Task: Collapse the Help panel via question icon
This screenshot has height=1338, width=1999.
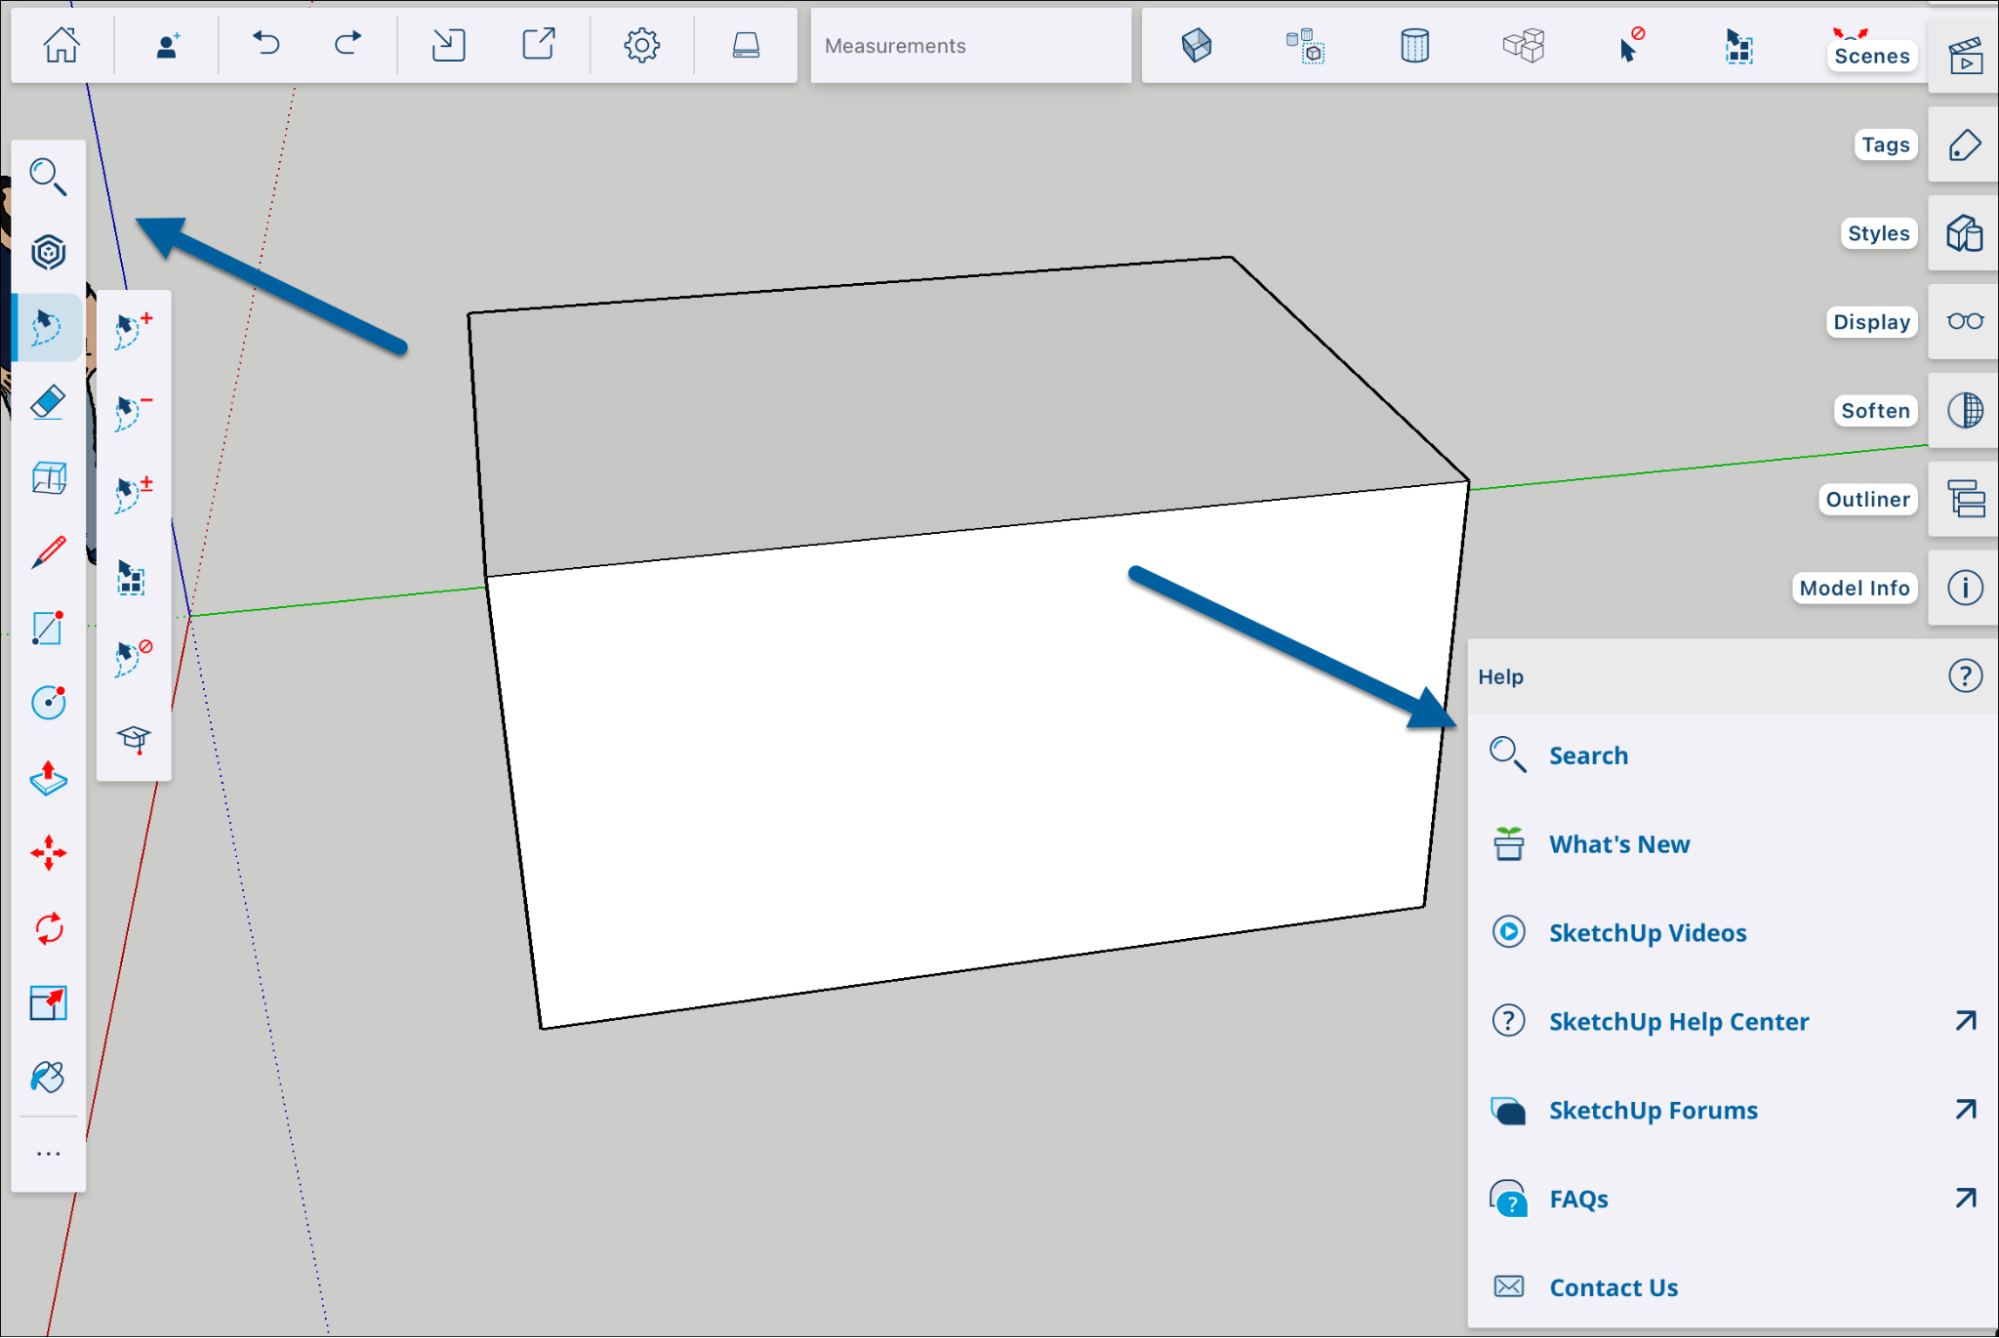Action: pos(1964,676)
